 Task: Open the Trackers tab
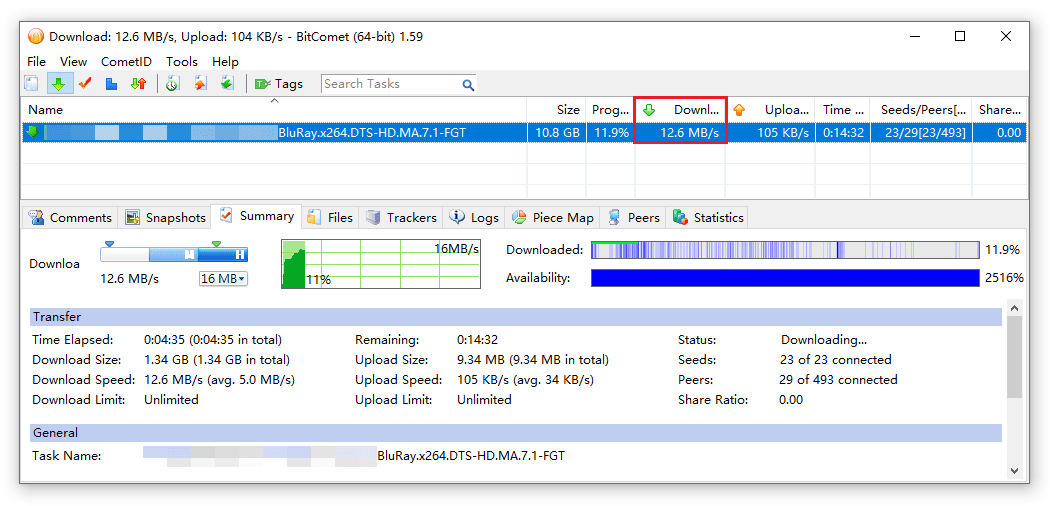pyautogui.click(x=401, y=217)
